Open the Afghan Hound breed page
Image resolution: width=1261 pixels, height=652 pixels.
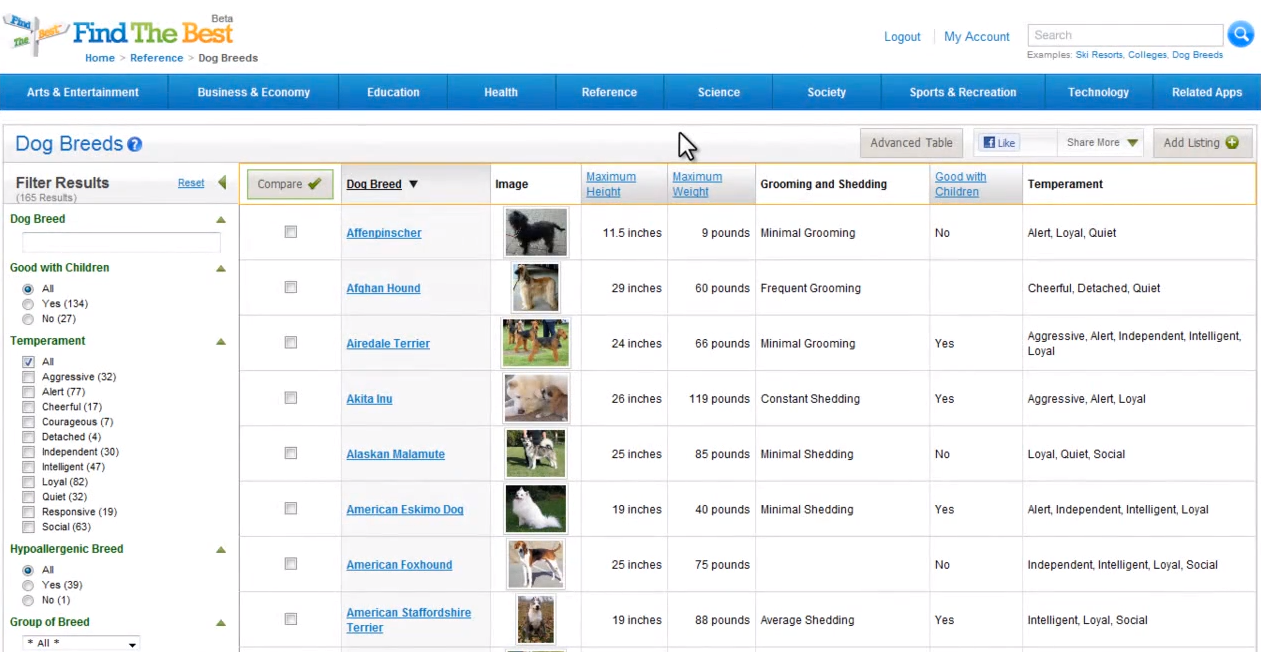[383, 288]
